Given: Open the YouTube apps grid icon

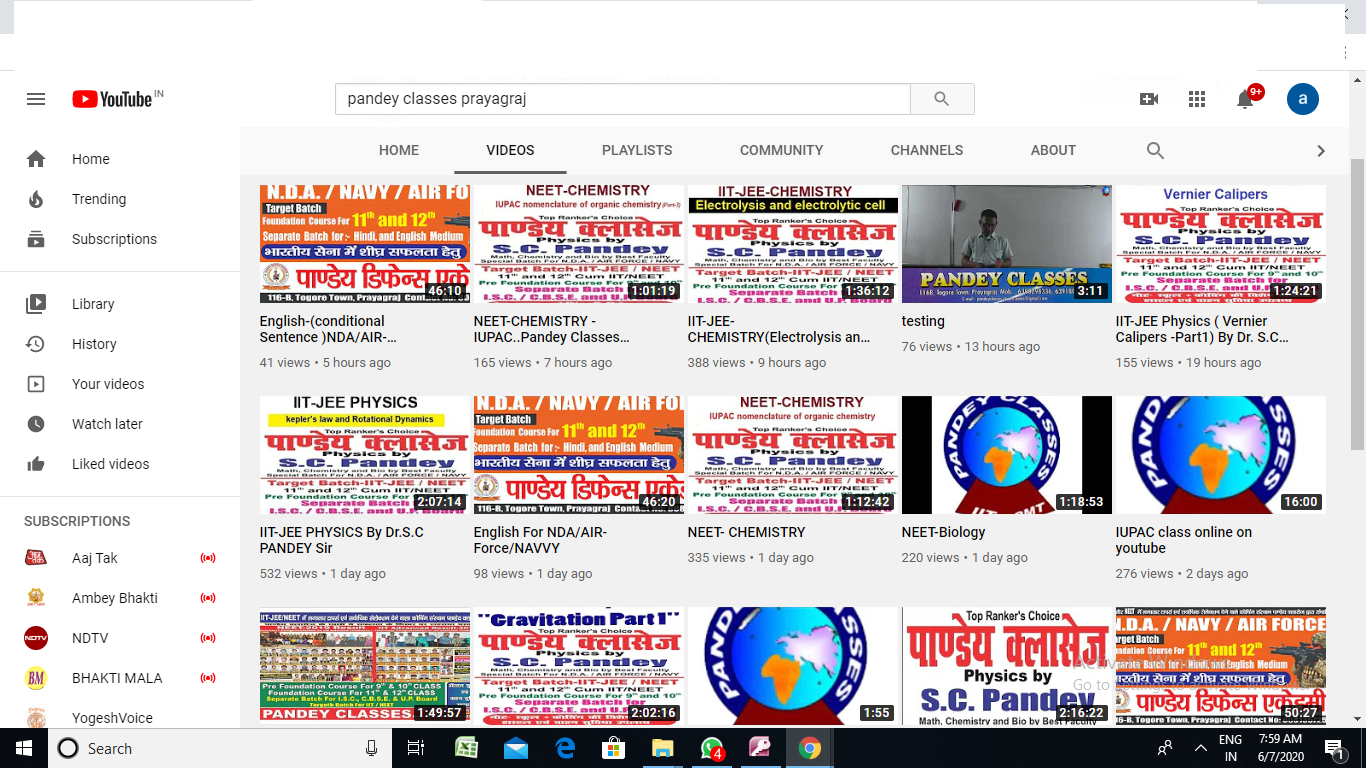Looking at the screenshot, I should click(1197, 99).
